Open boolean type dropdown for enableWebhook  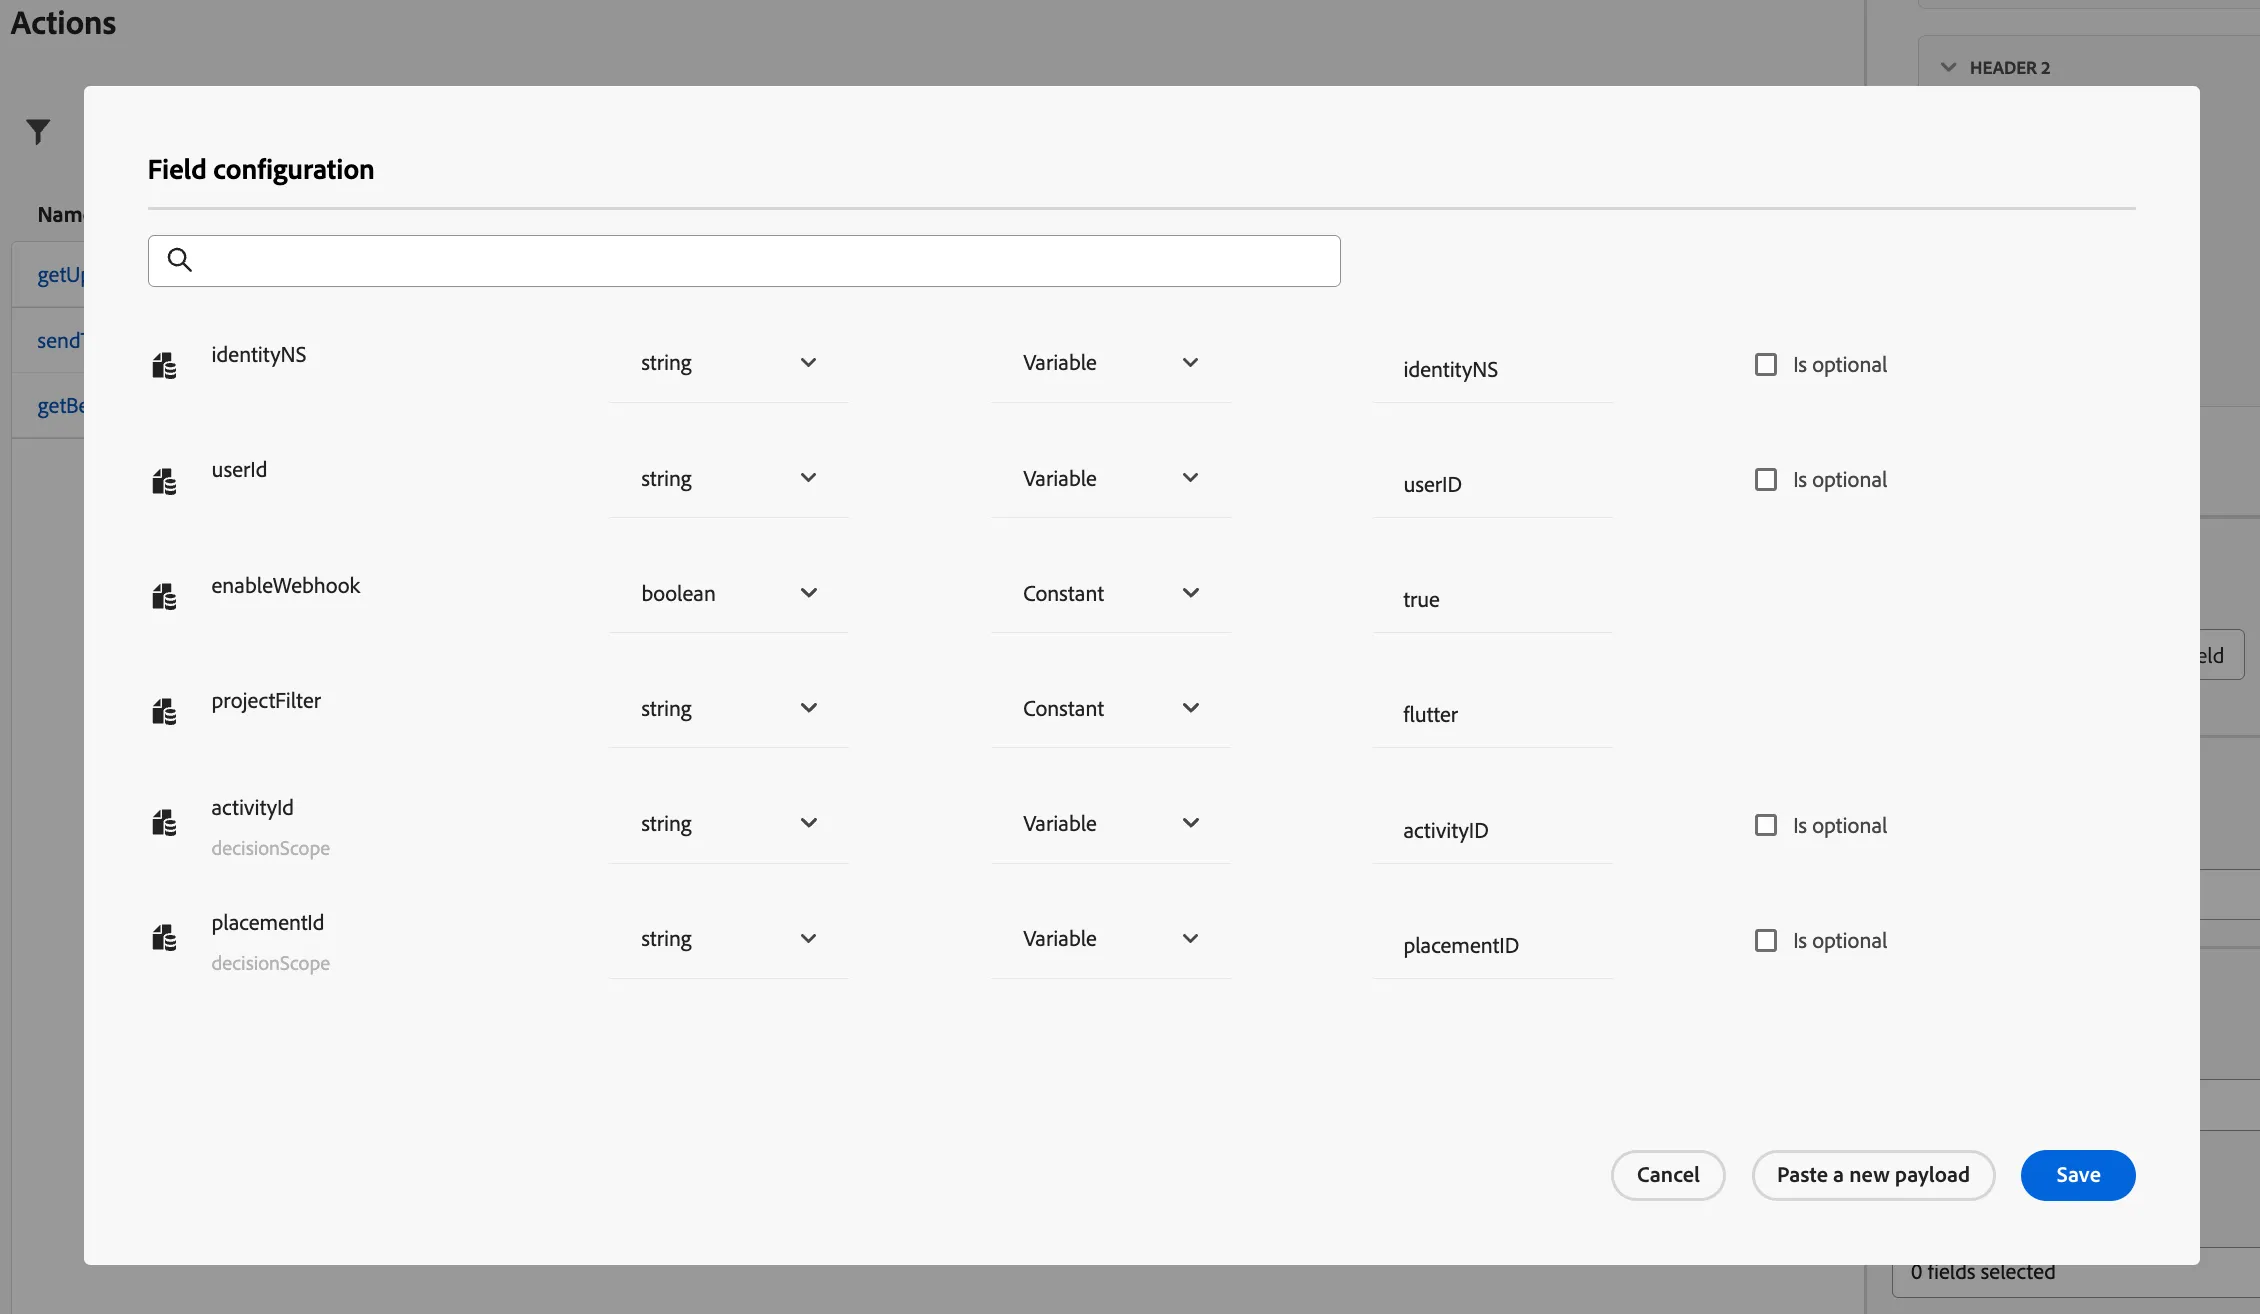(x=729, y=594)
